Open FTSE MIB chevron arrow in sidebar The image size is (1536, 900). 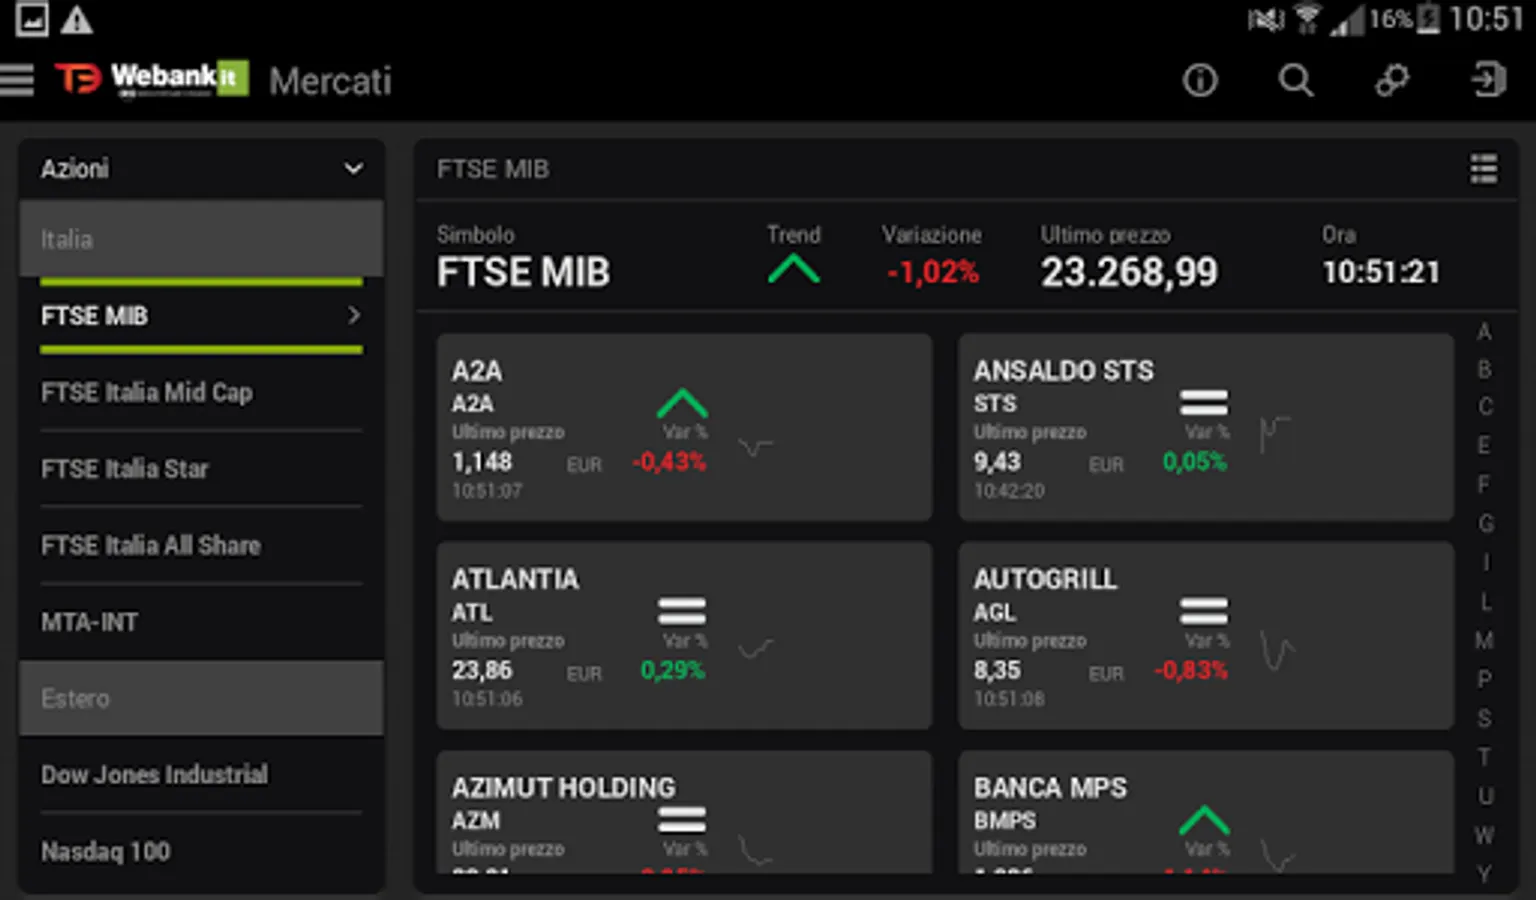[x=353, y=316]
